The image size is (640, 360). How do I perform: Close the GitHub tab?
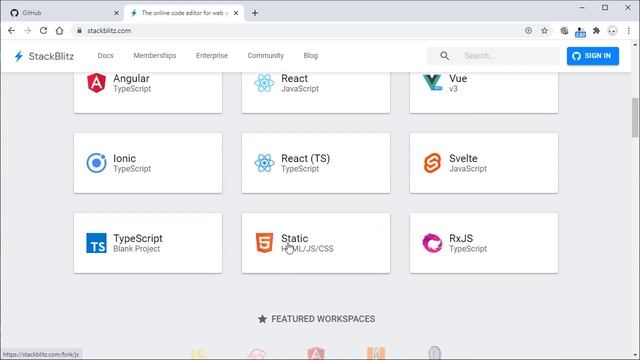point(116,13)
